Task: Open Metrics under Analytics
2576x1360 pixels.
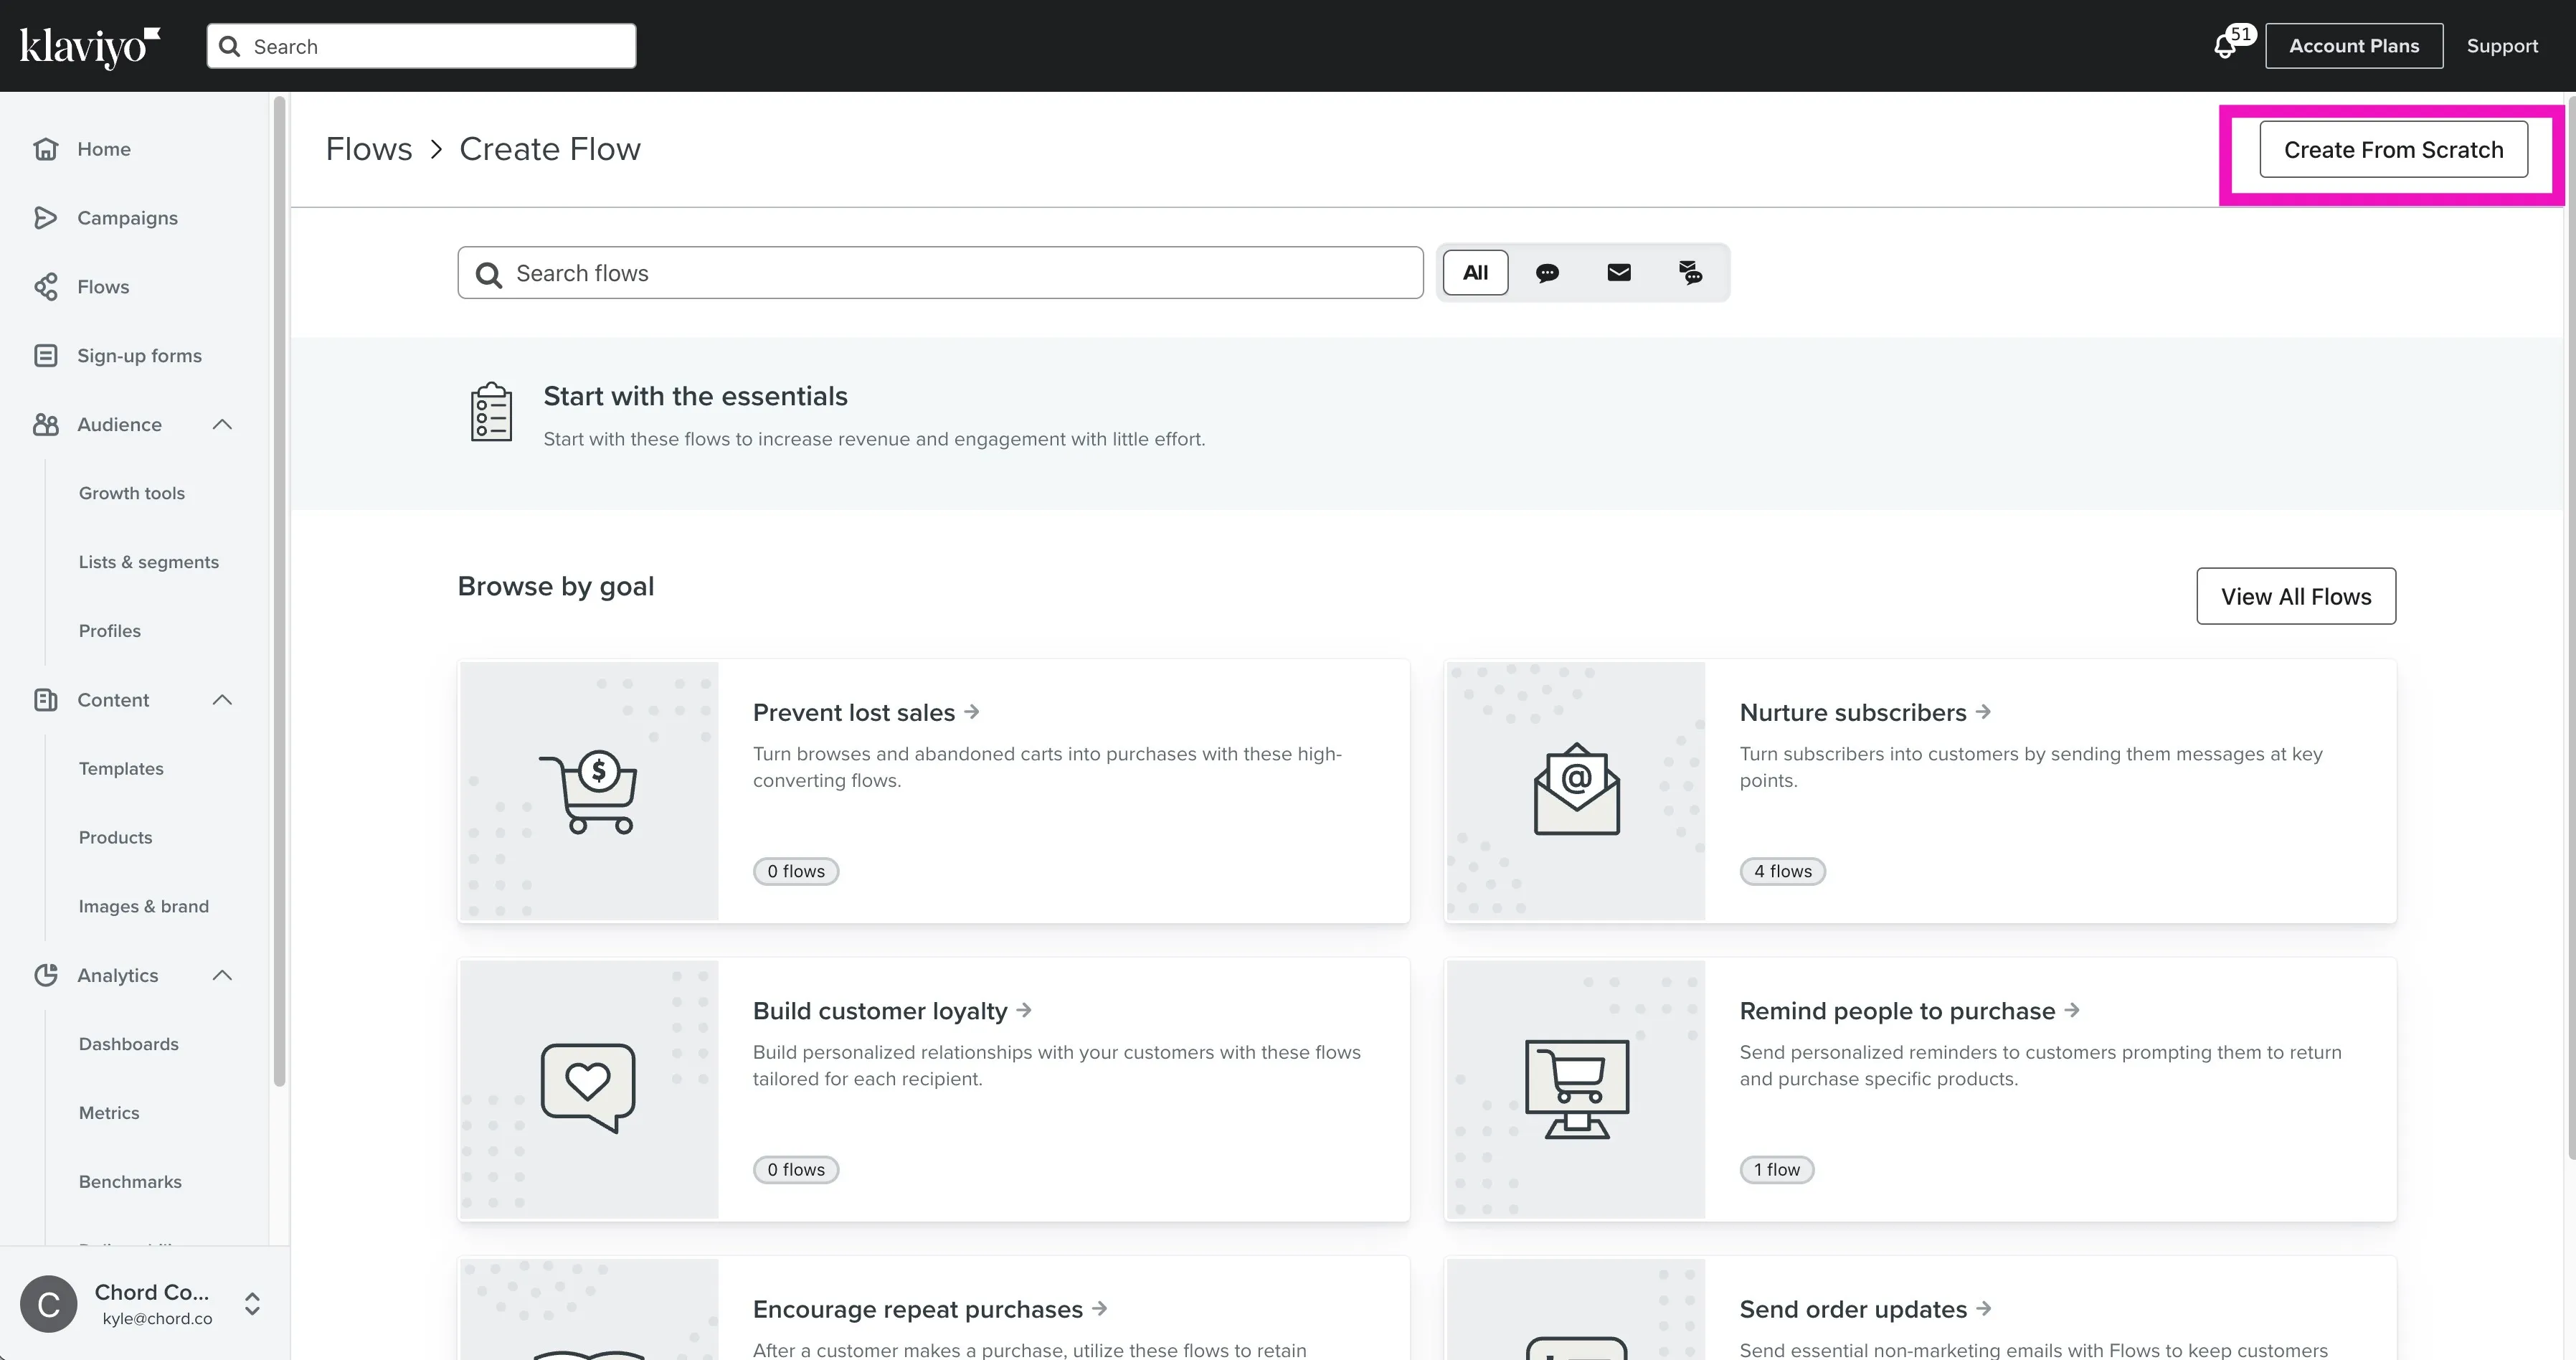Action: tap(109, 1113)
